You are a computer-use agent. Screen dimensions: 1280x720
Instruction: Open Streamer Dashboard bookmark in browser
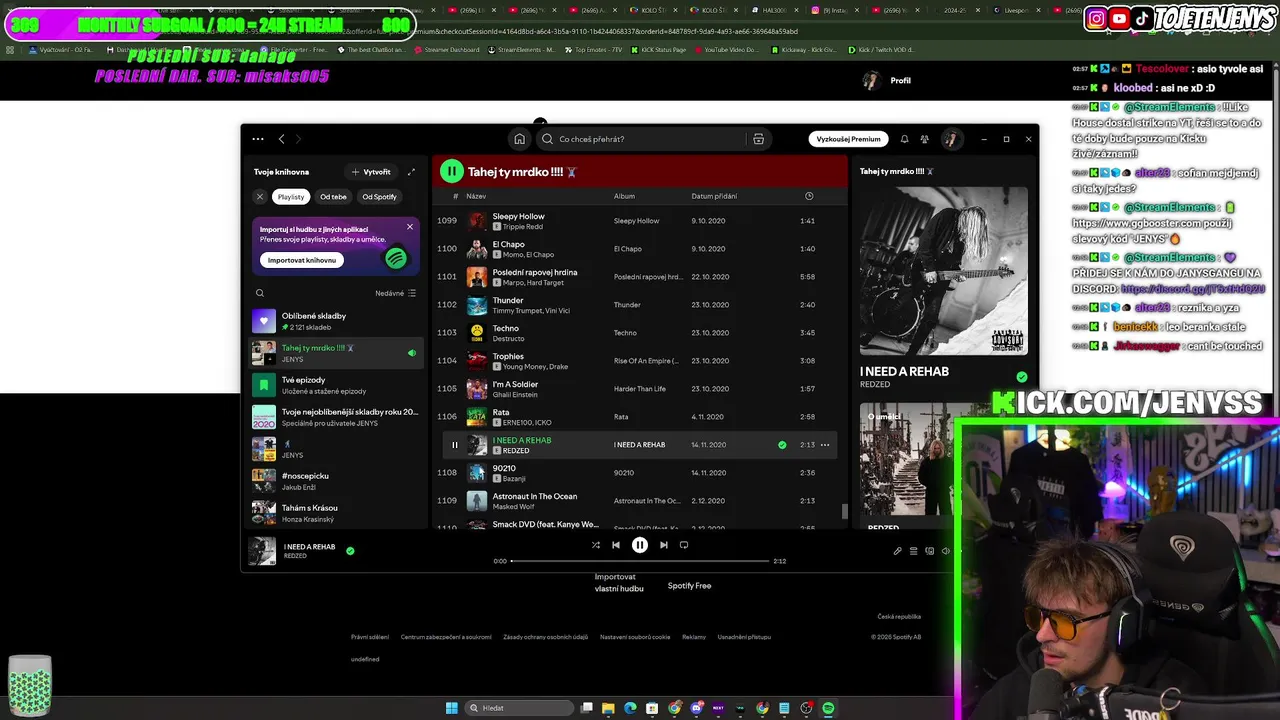point(445,49)
